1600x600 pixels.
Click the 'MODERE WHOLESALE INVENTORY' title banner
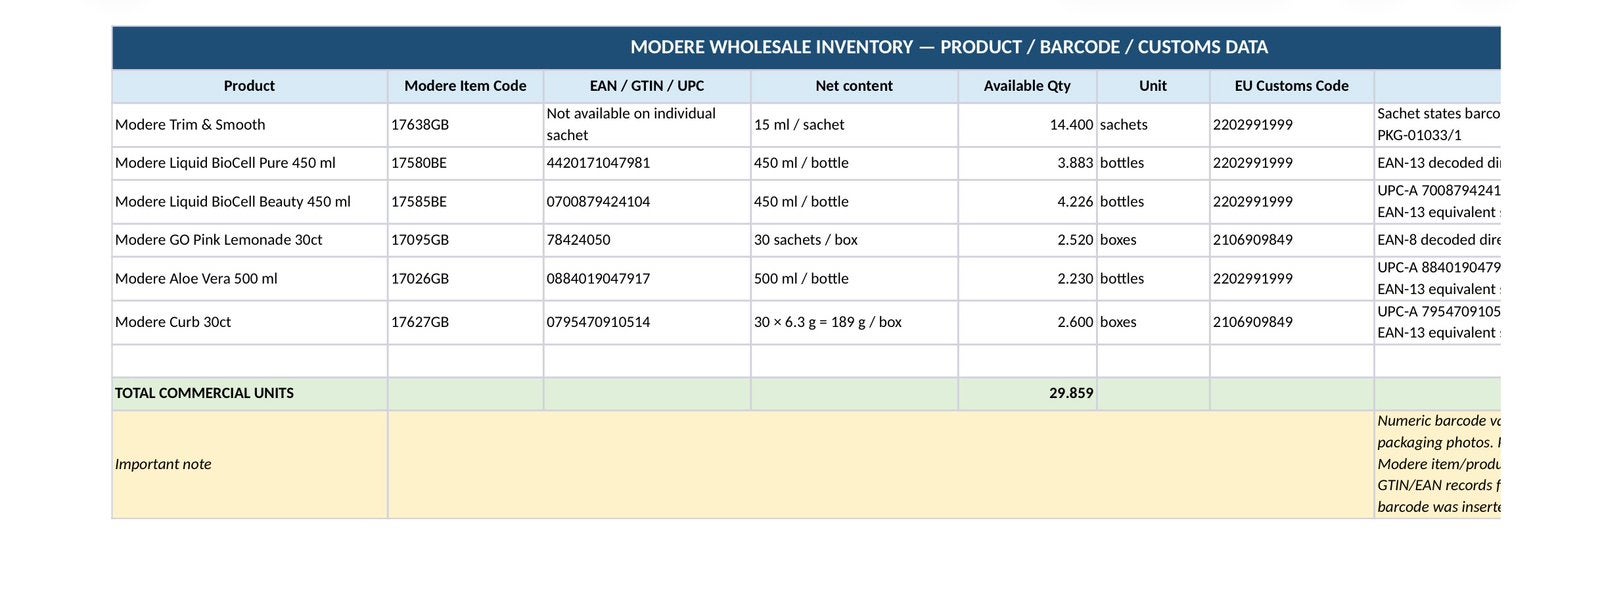coord(806,48)
